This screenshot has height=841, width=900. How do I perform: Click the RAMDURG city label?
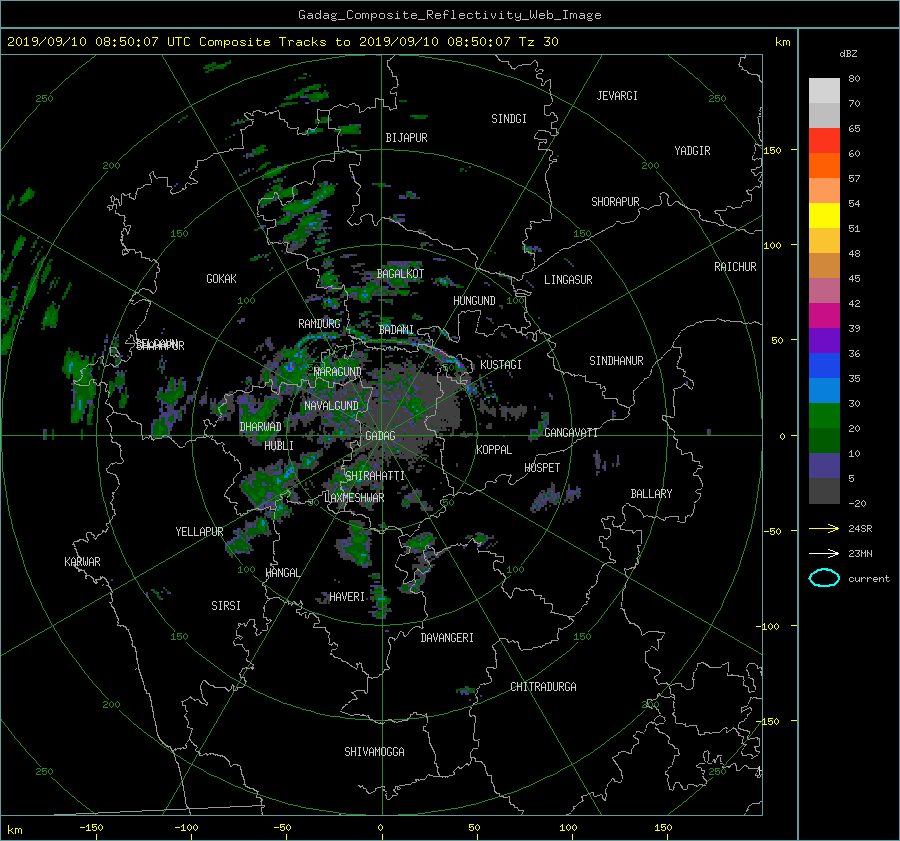point(319,324)
